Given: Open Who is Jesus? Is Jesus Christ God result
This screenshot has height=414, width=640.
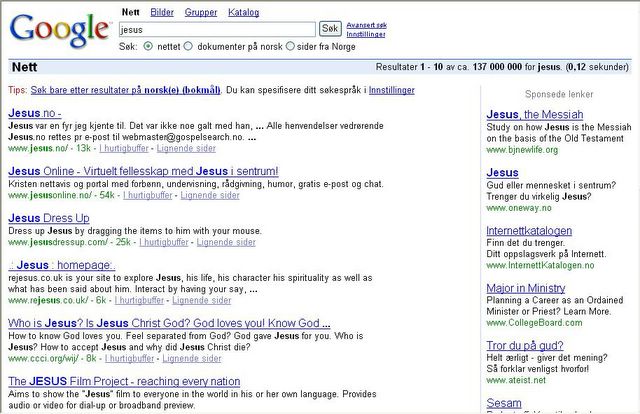Looking at the screenshot, I should point(169,323).
